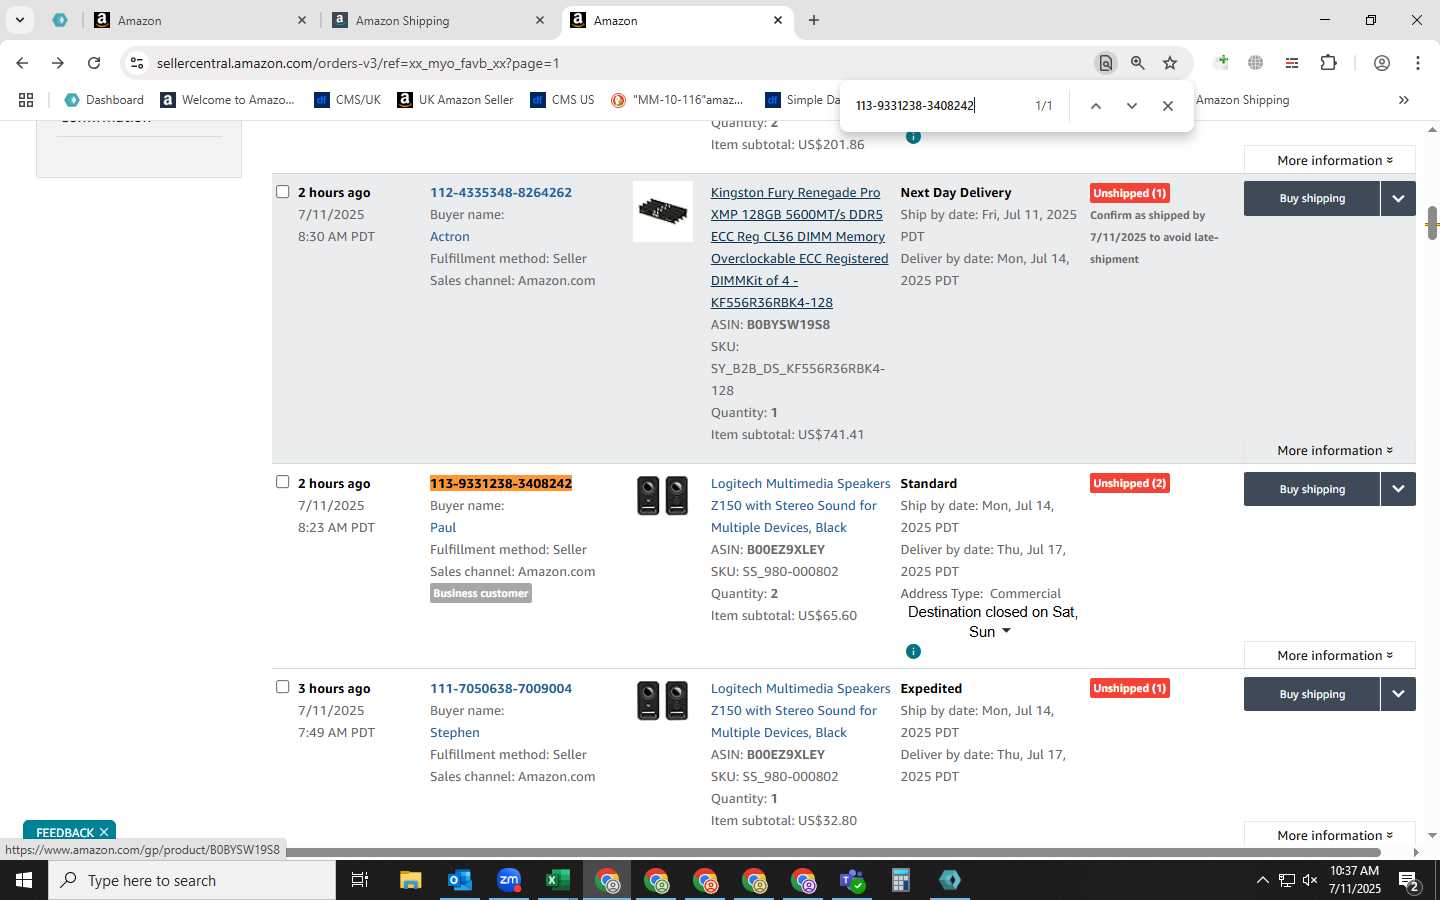Open CMS/UK bookmark
1440x900 pixels.
[x=347, y=100]
